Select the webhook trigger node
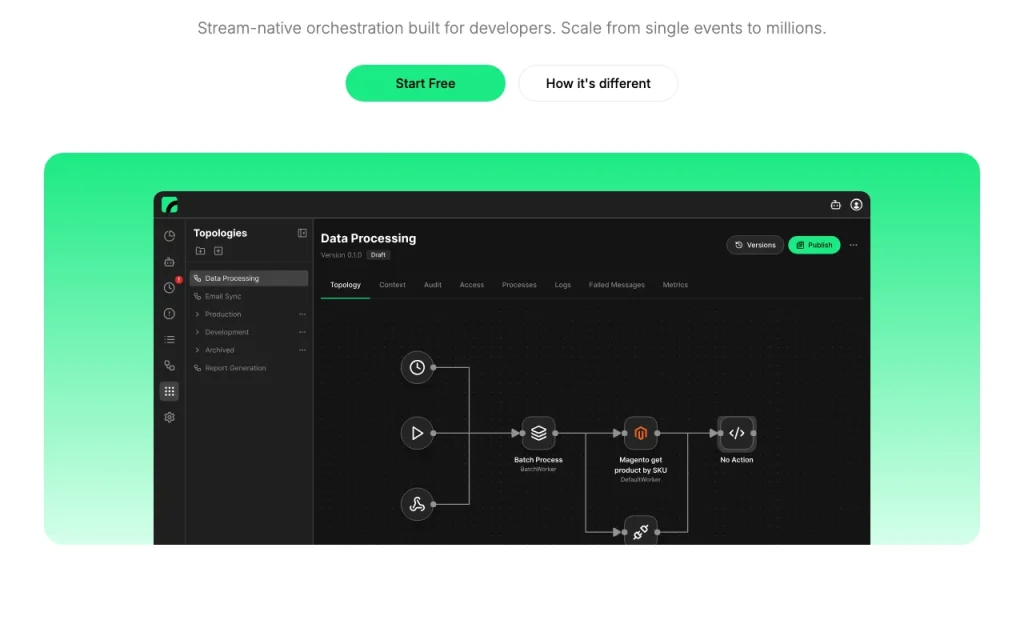1024x640 pixels. (417, 504)
